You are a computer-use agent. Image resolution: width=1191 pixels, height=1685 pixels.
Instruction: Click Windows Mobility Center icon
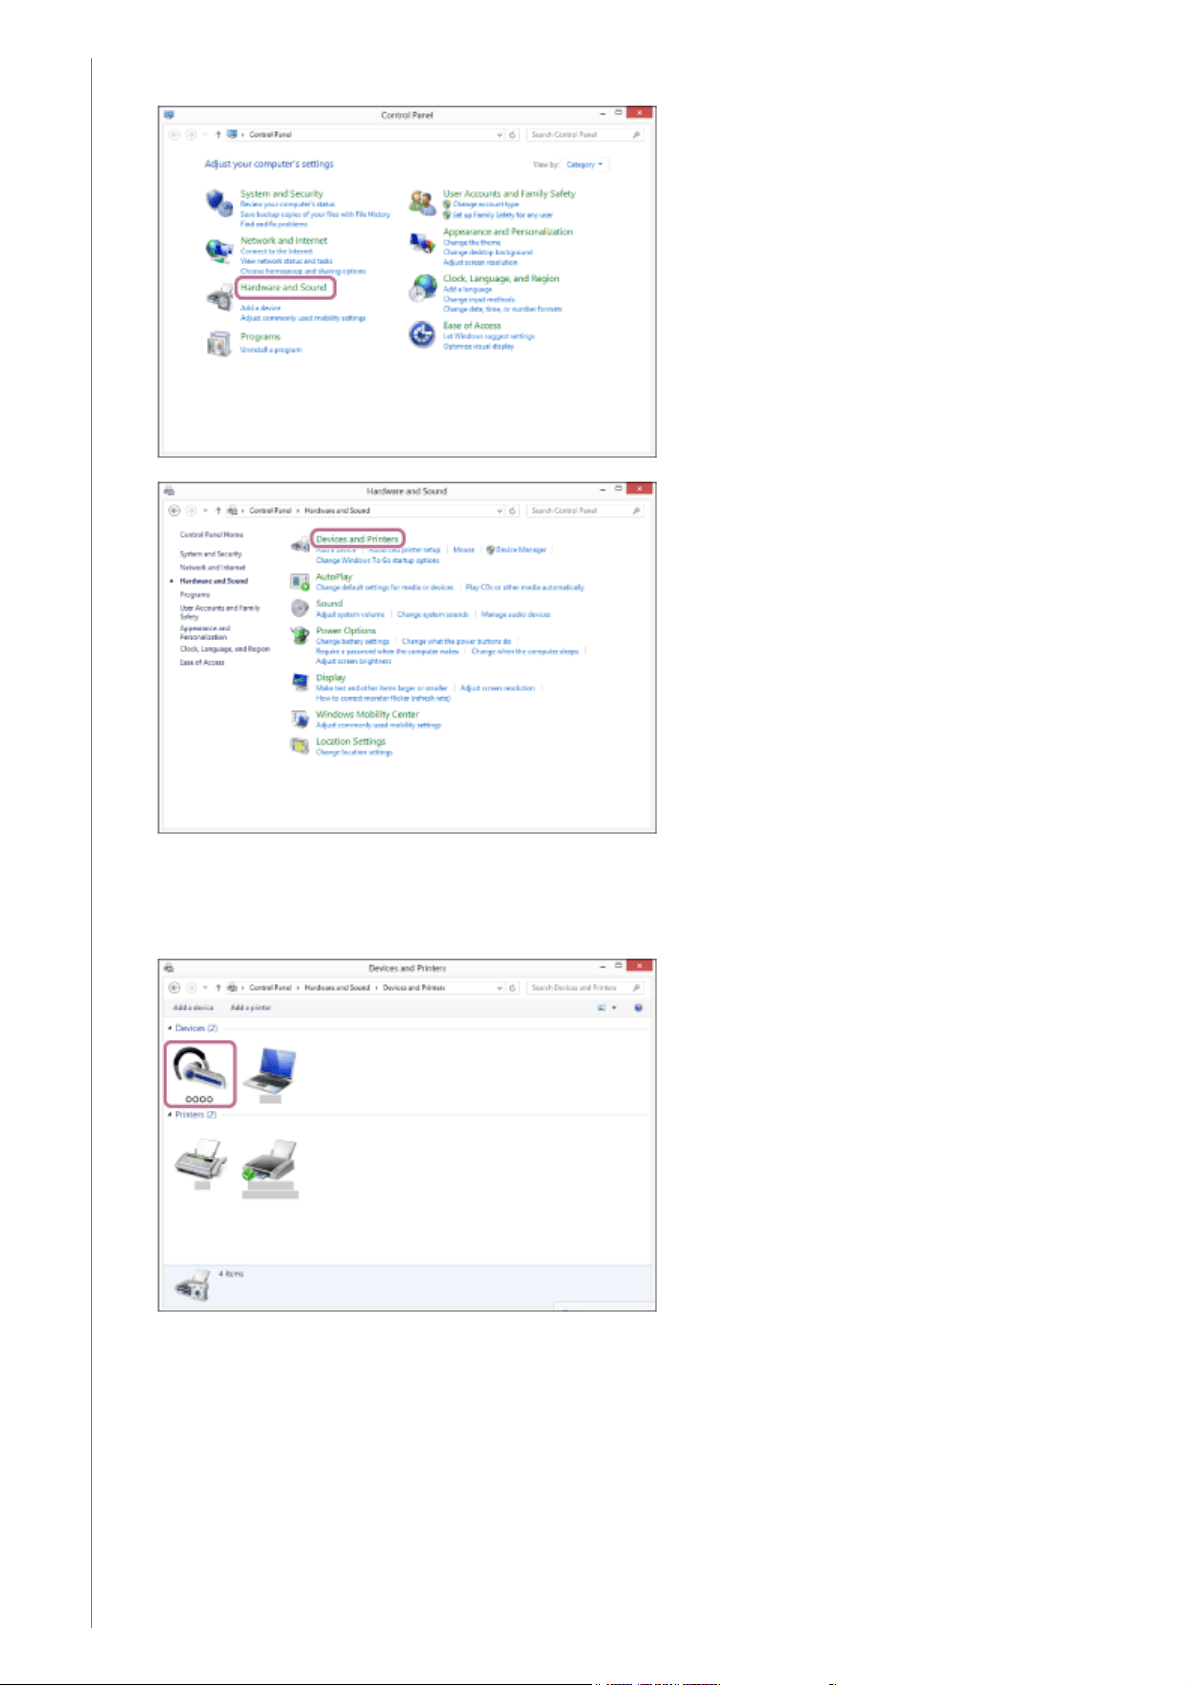299,718
